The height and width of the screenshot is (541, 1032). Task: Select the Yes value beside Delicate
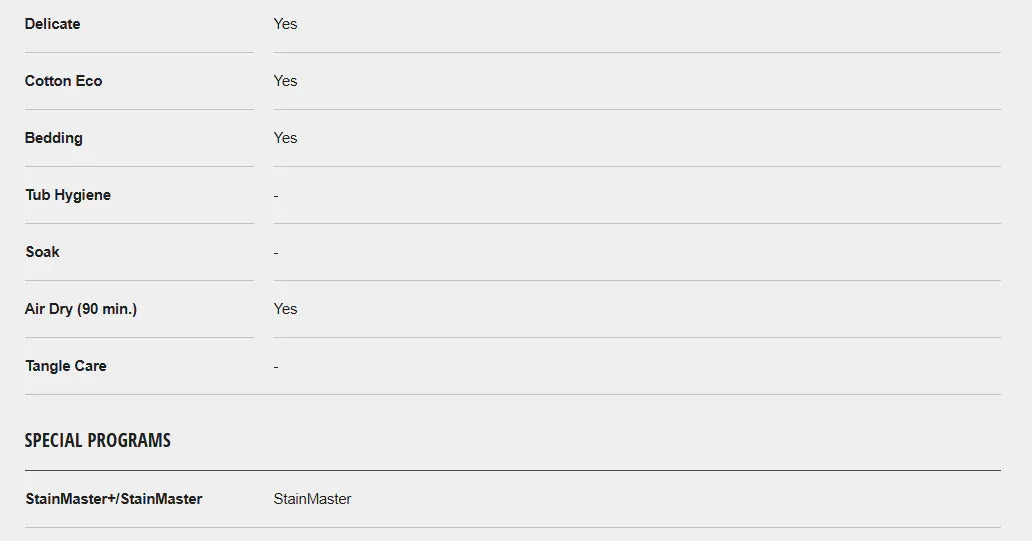pyautogui.click(x=285, y=24)
